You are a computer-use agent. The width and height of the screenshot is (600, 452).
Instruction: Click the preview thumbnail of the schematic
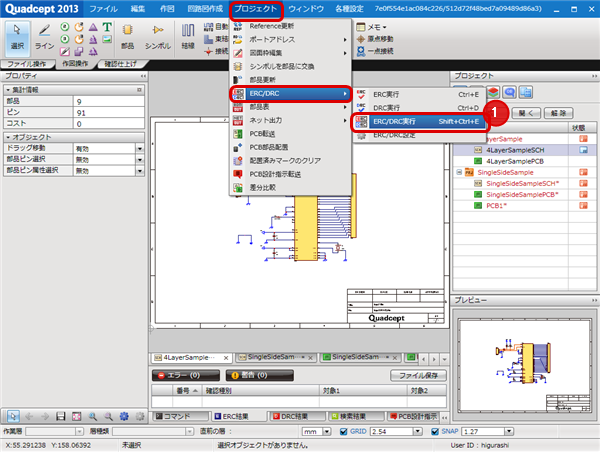click(525, 366)
